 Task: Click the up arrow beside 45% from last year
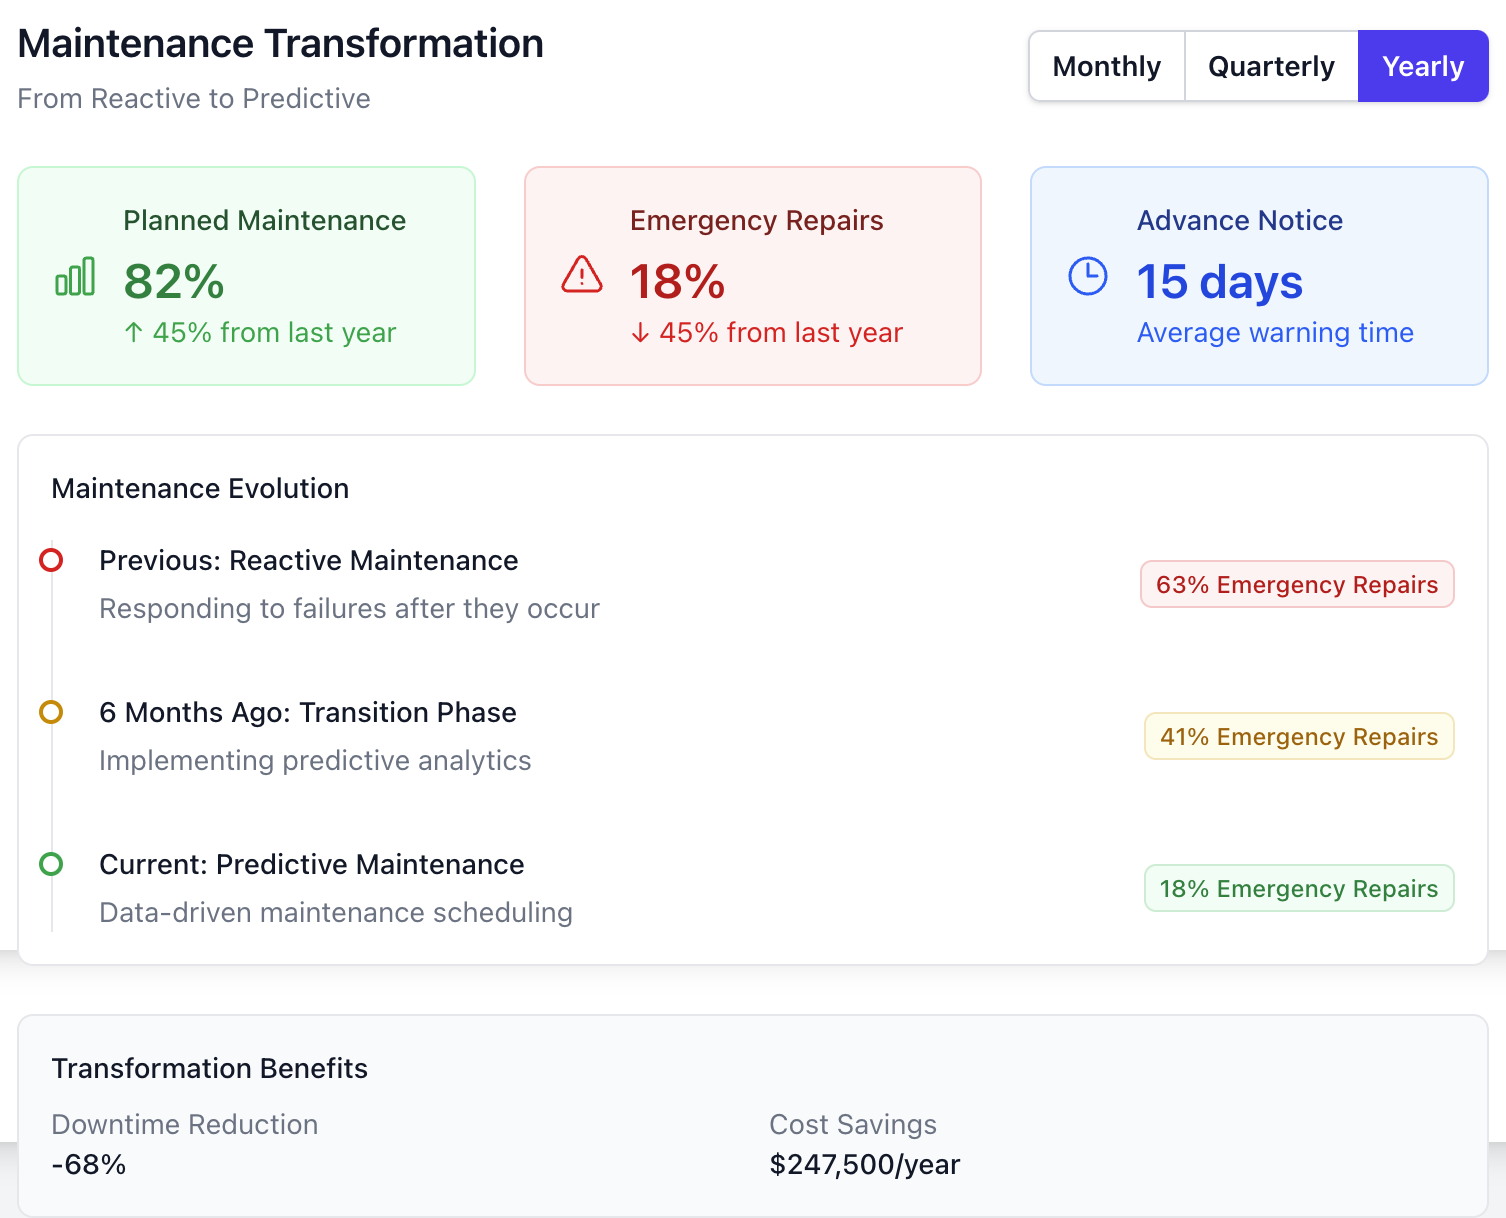pos(134,333)
